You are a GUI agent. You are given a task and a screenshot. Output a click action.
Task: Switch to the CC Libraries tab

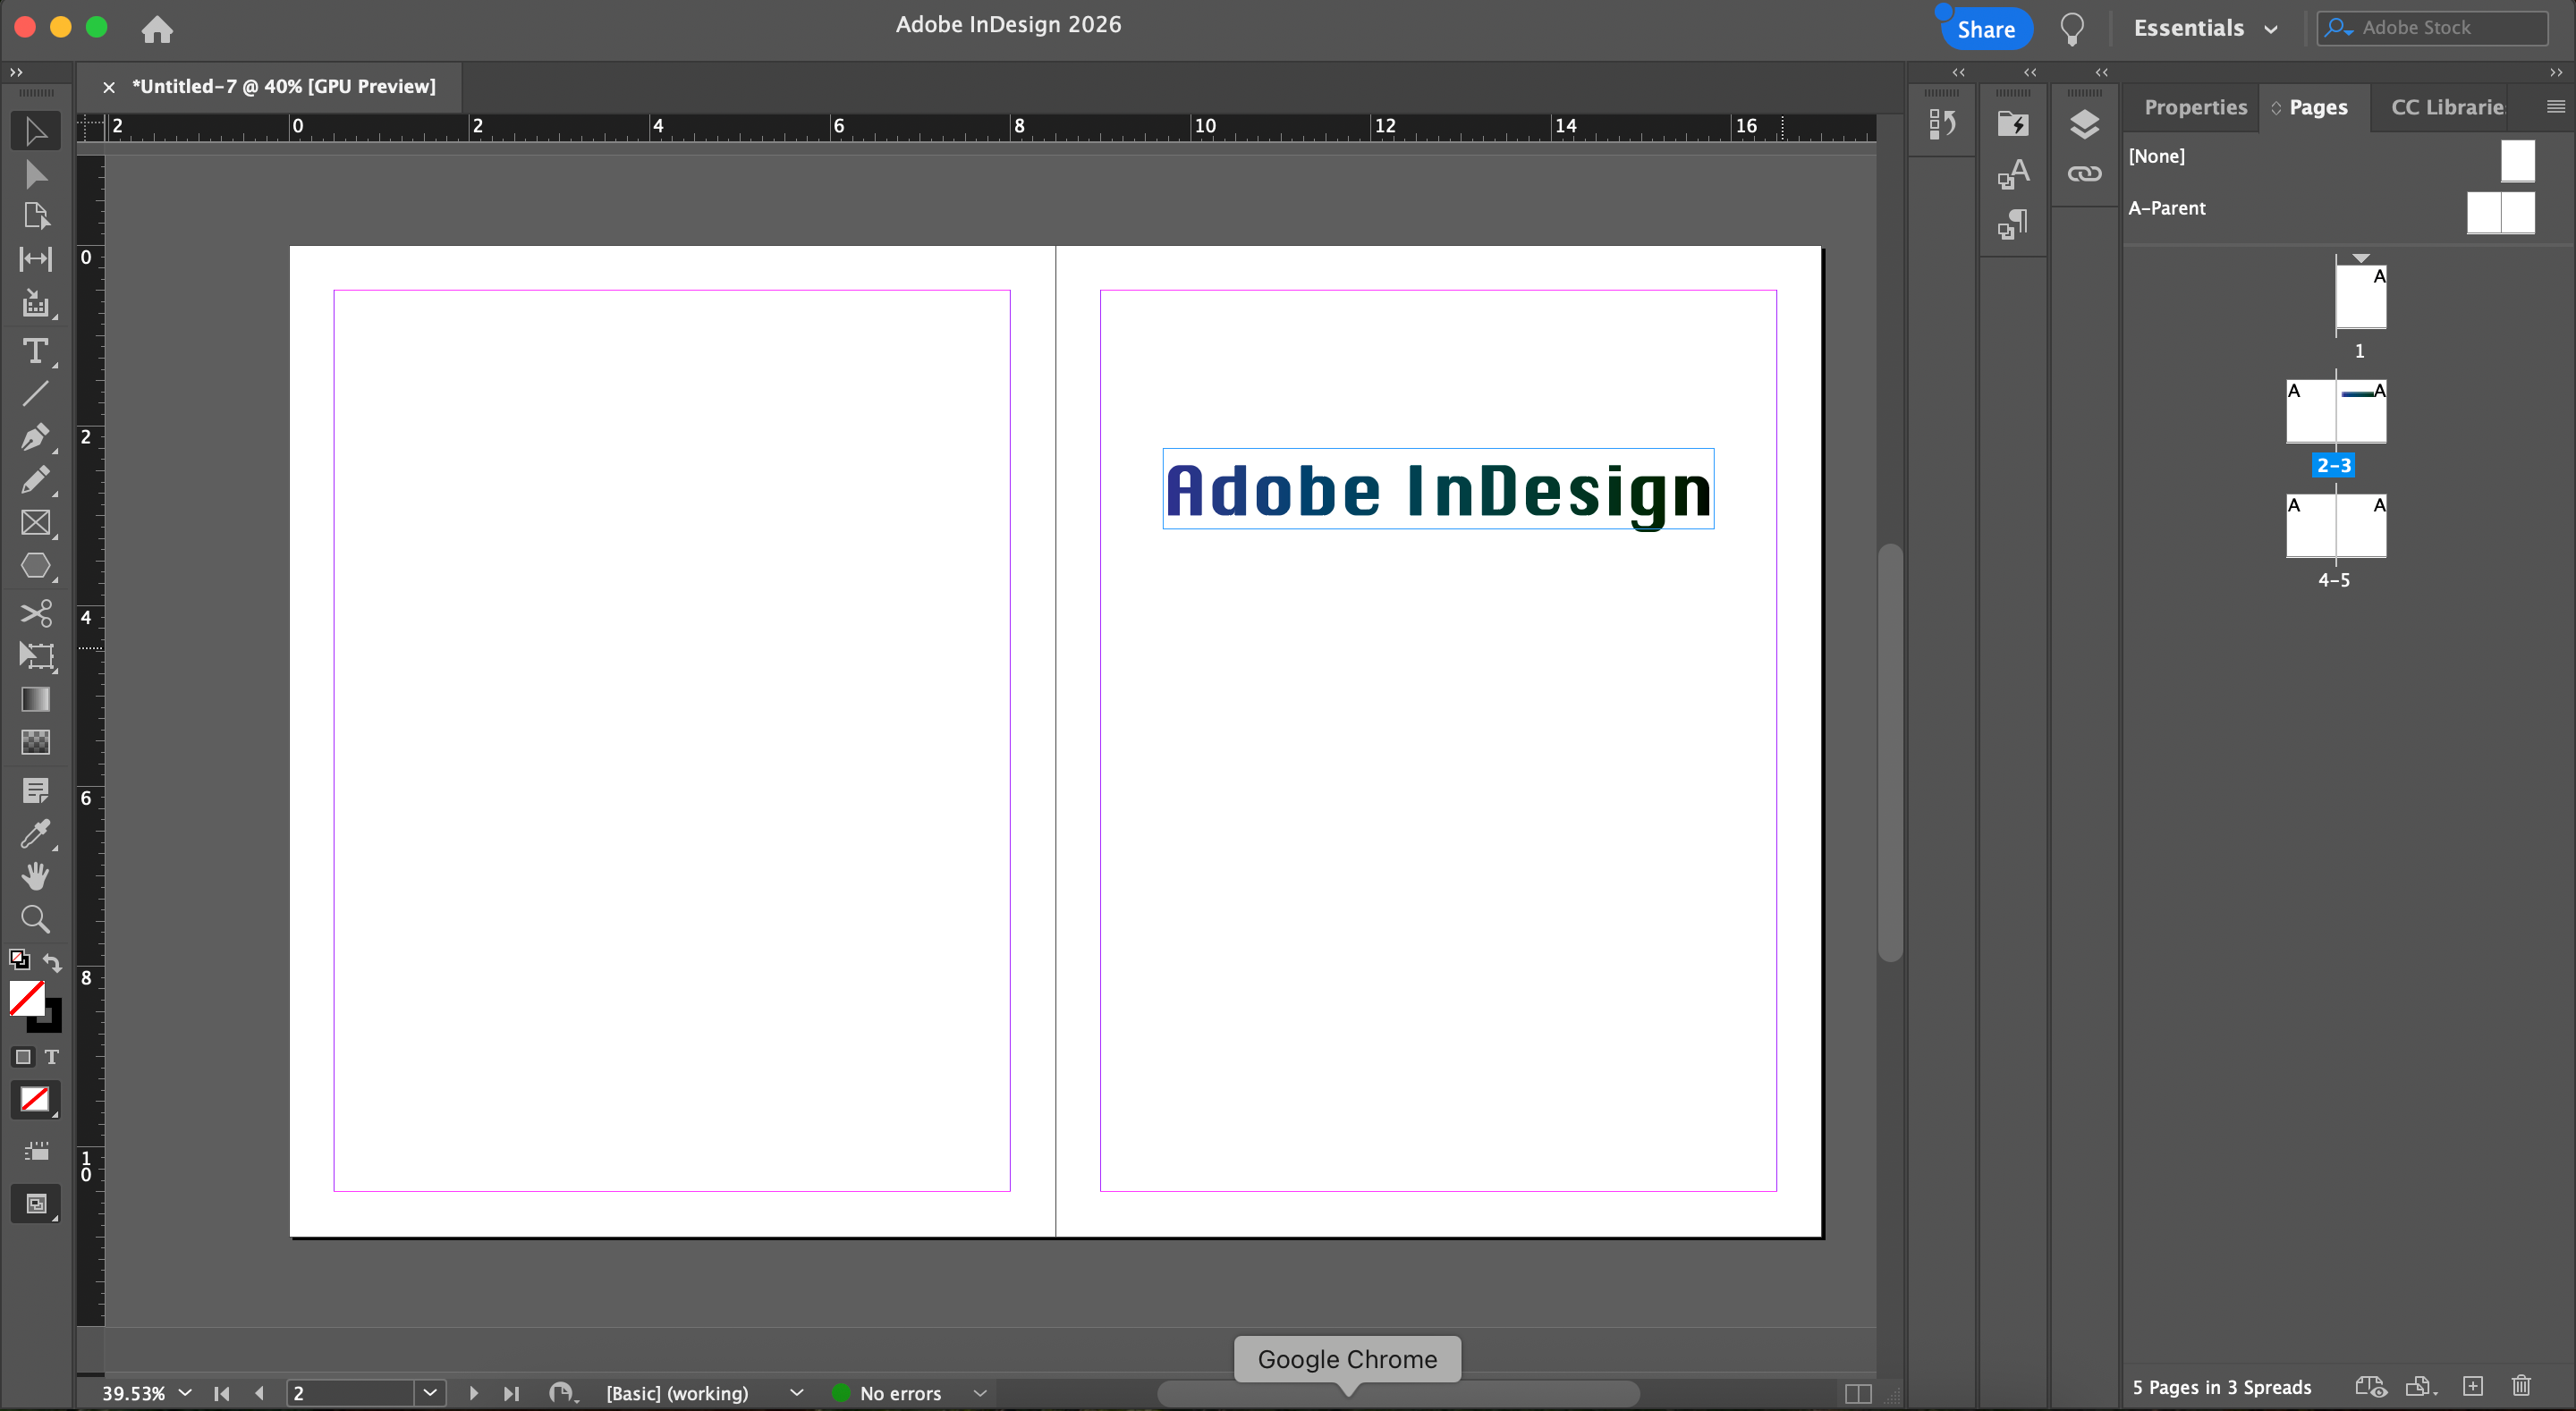point(2446,107)
